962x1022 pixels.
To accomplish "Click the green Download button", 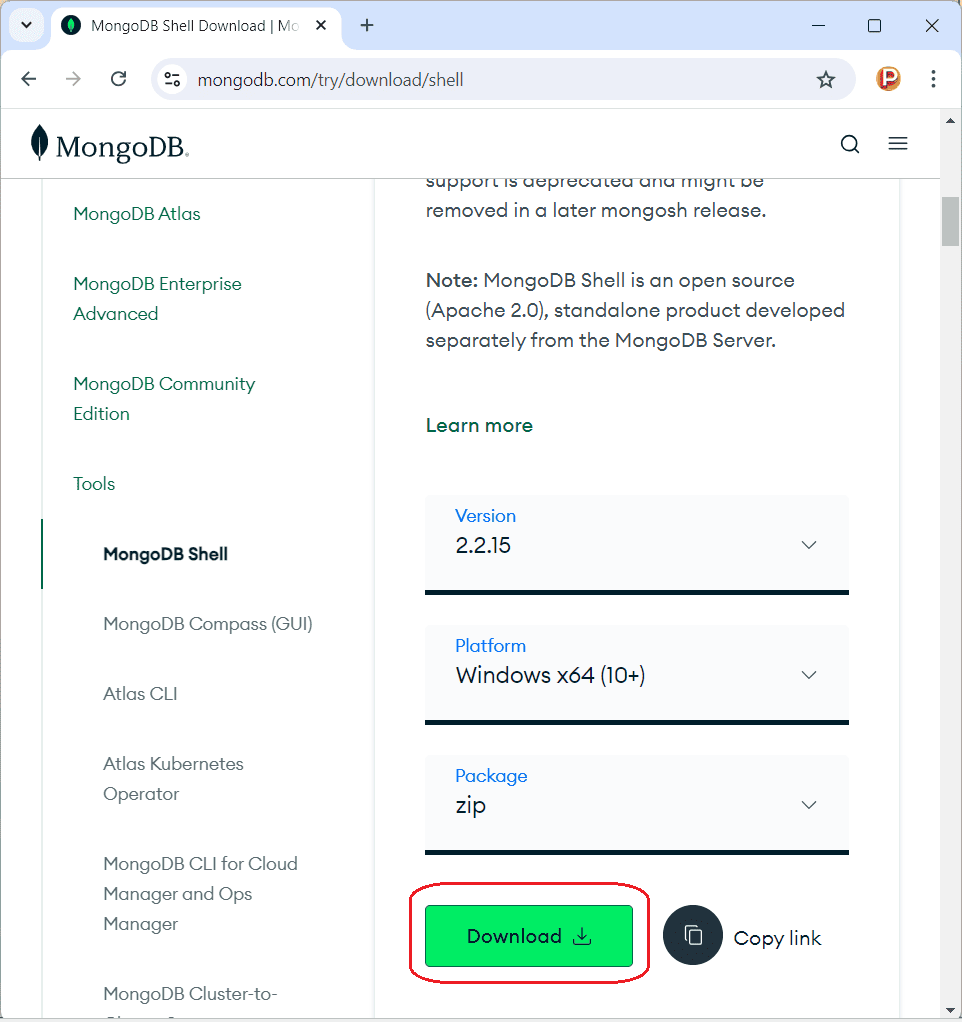I will click(x=529, y=936).
